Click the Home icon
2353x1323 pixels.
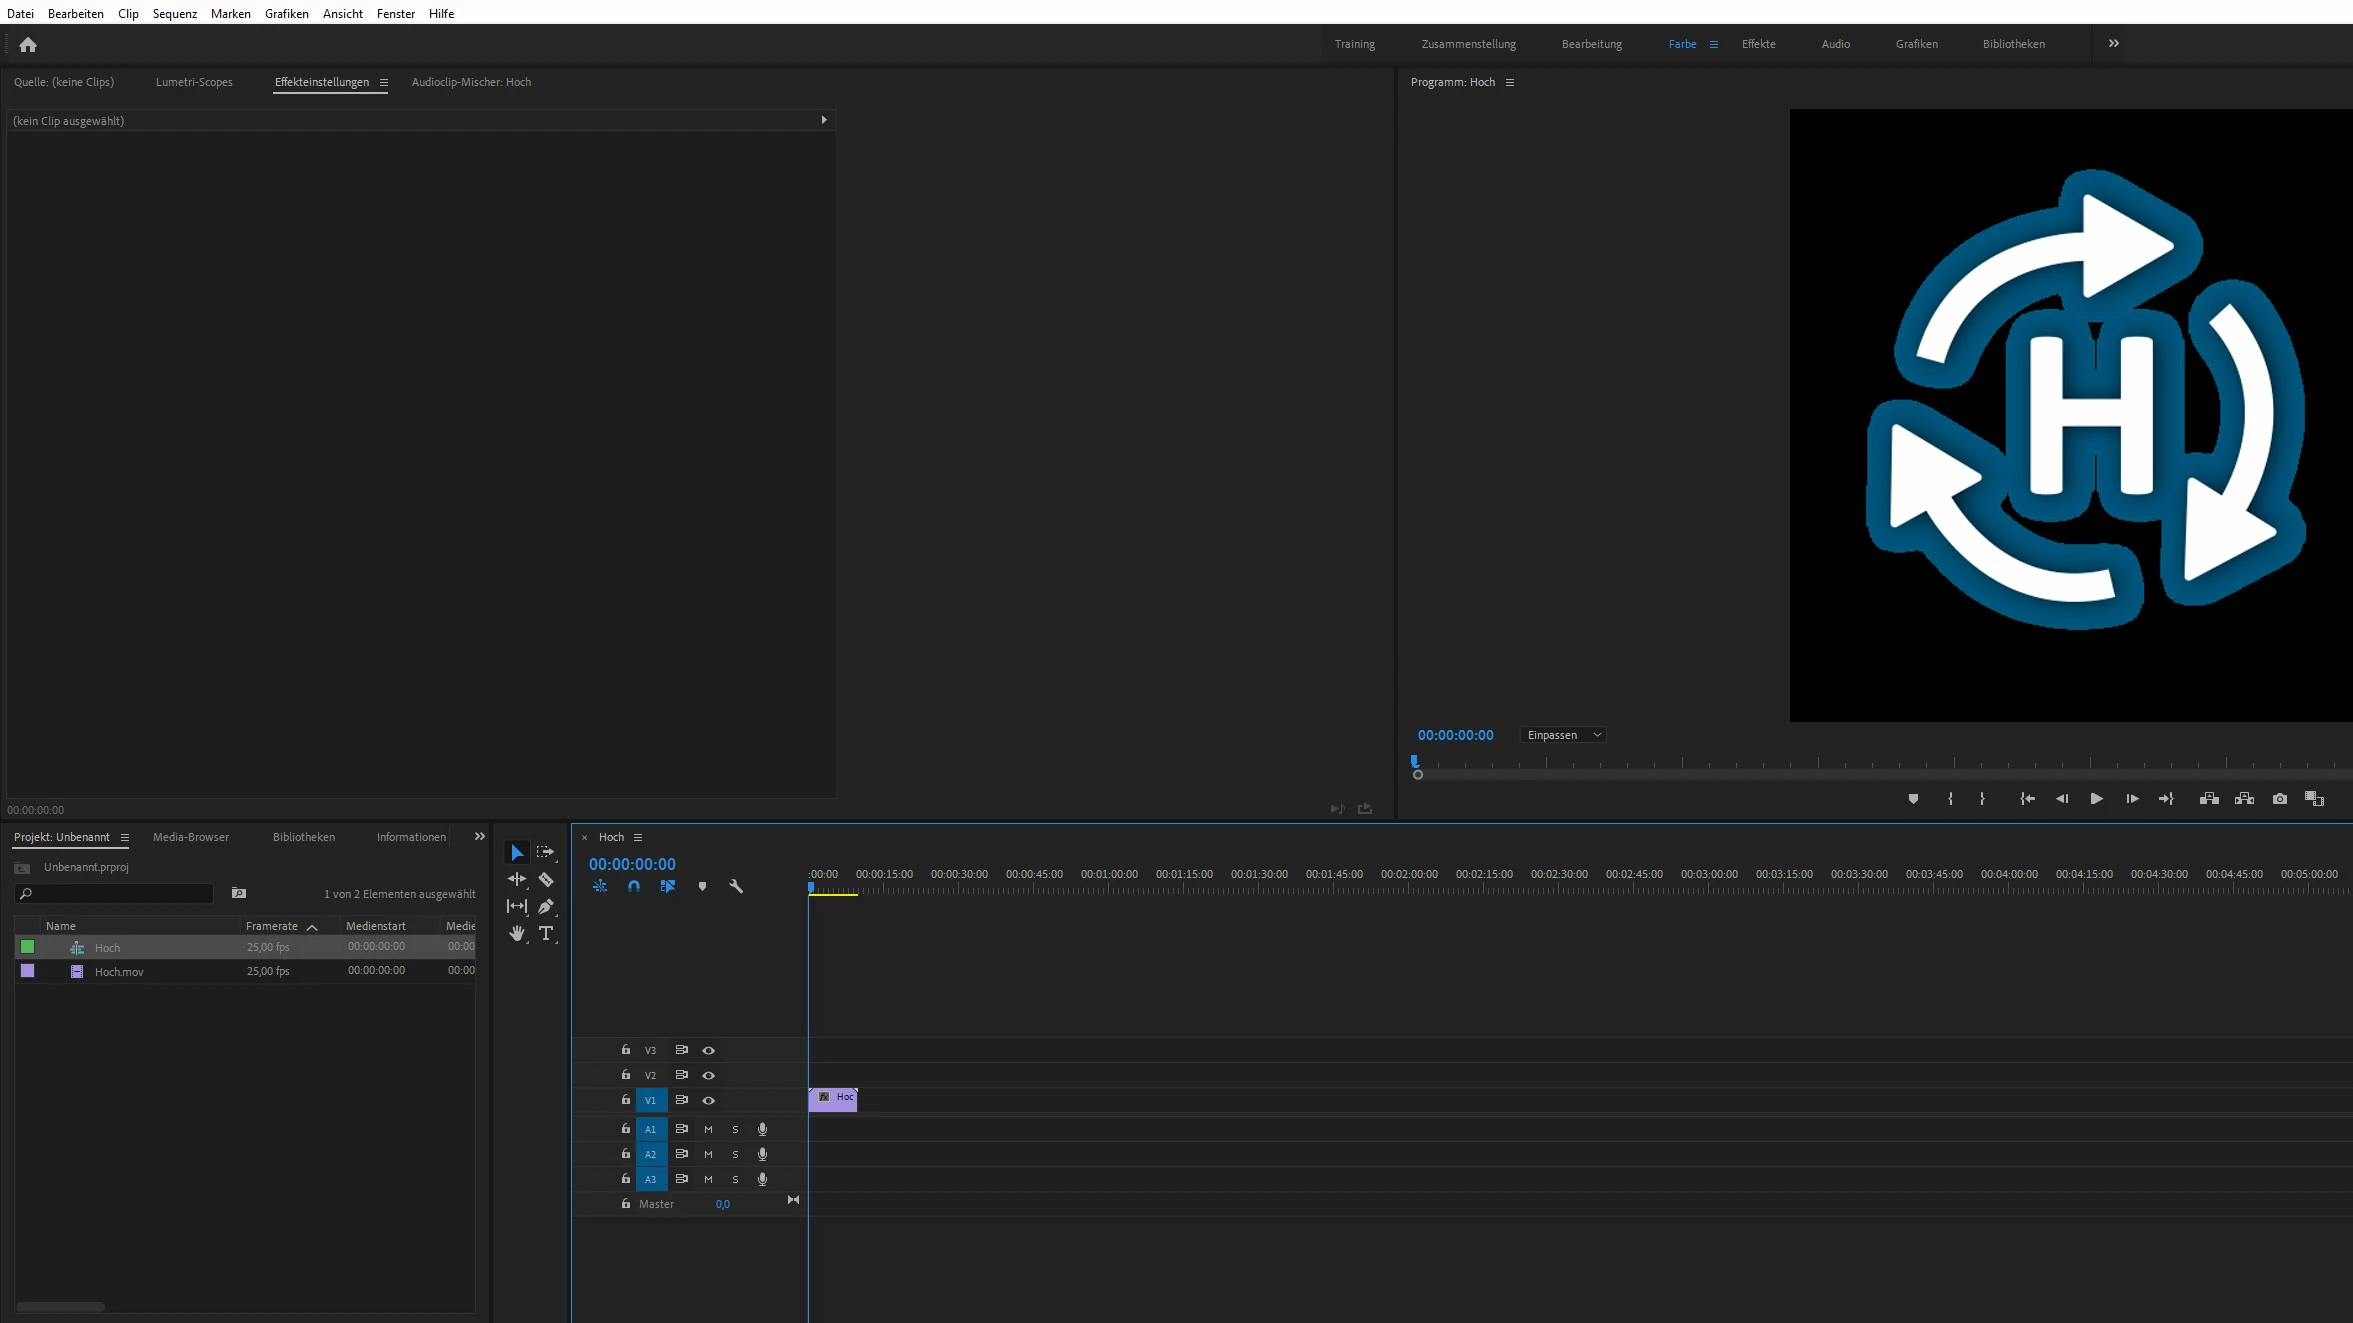coord(28,45)
